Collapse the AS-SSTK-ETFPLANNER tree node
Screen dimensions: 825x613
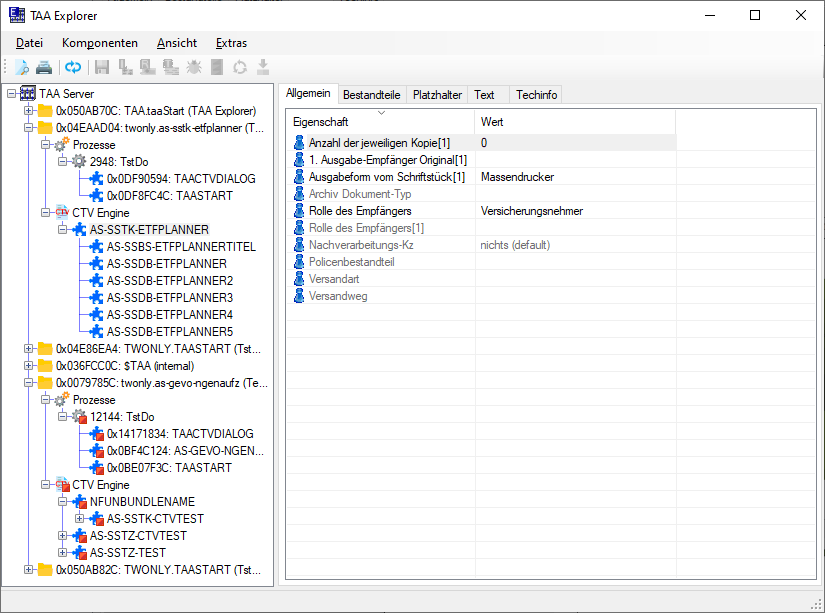pos(64,230)
